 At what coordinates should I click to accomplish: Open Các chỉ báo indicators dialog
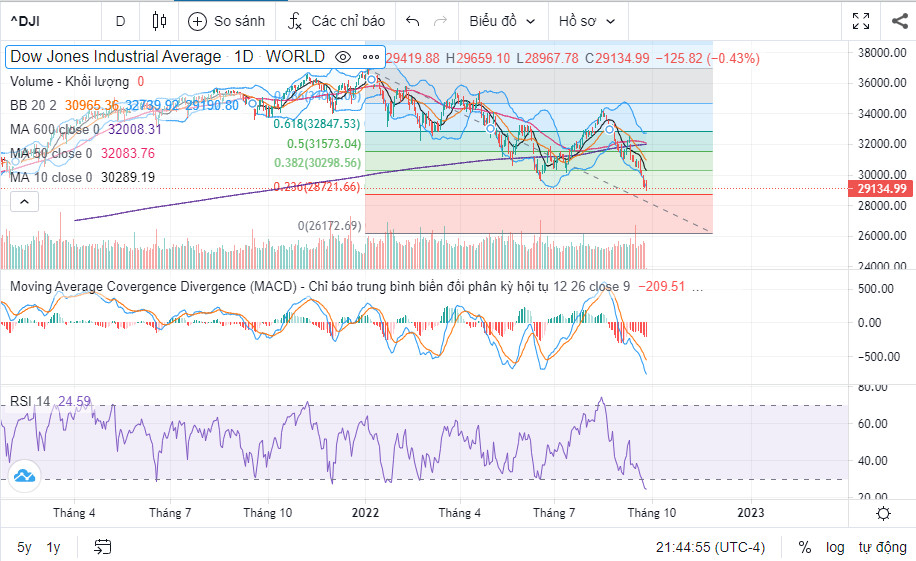click(x=336, y=22)
